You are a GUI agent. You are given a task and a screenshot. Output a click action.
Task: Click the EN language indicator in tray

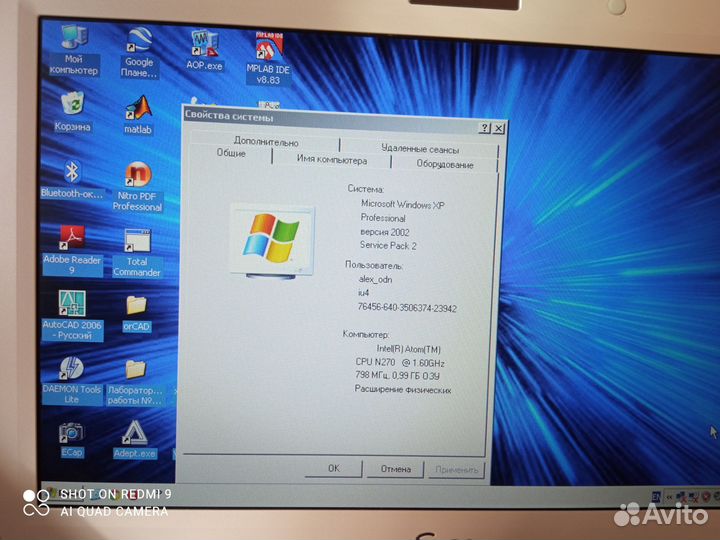point(657,496)
